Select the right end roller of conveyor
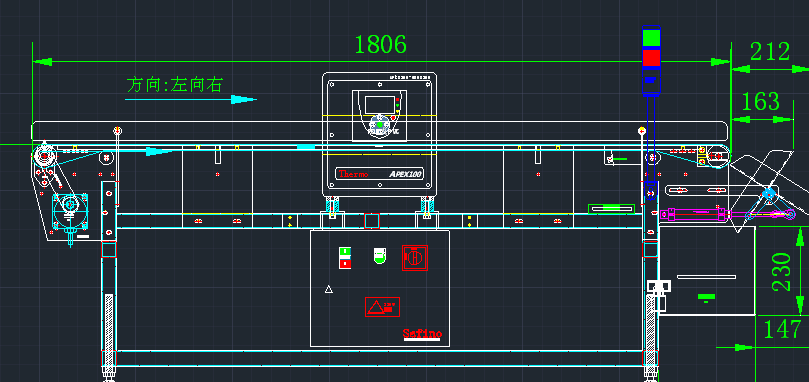Image resolution: width=809 pixels, height=382 pixels. (x=718, y=155)
